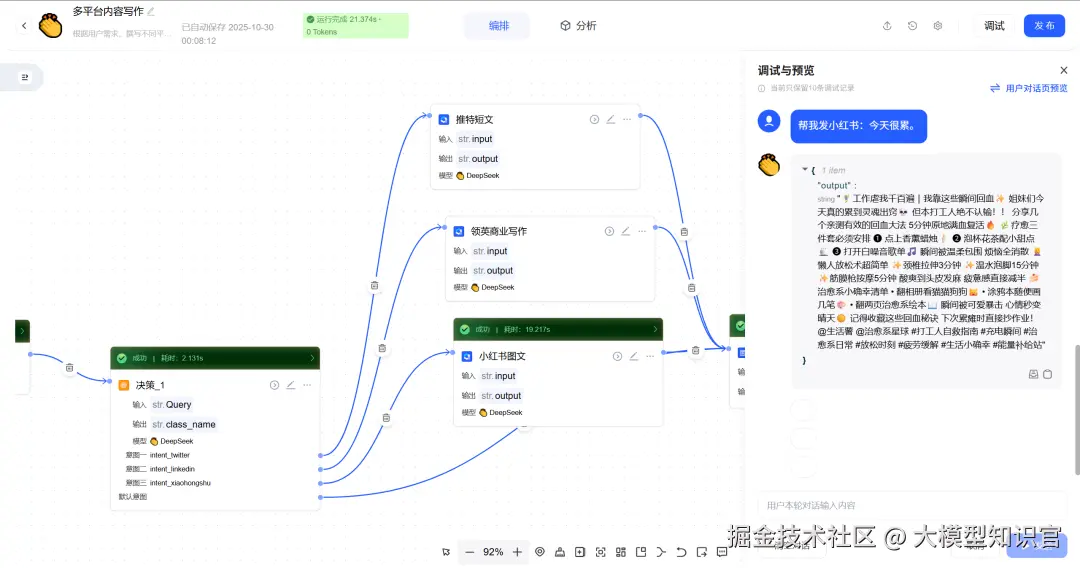
Task: Toggle the minimap icon
Action: coord(641,552)
